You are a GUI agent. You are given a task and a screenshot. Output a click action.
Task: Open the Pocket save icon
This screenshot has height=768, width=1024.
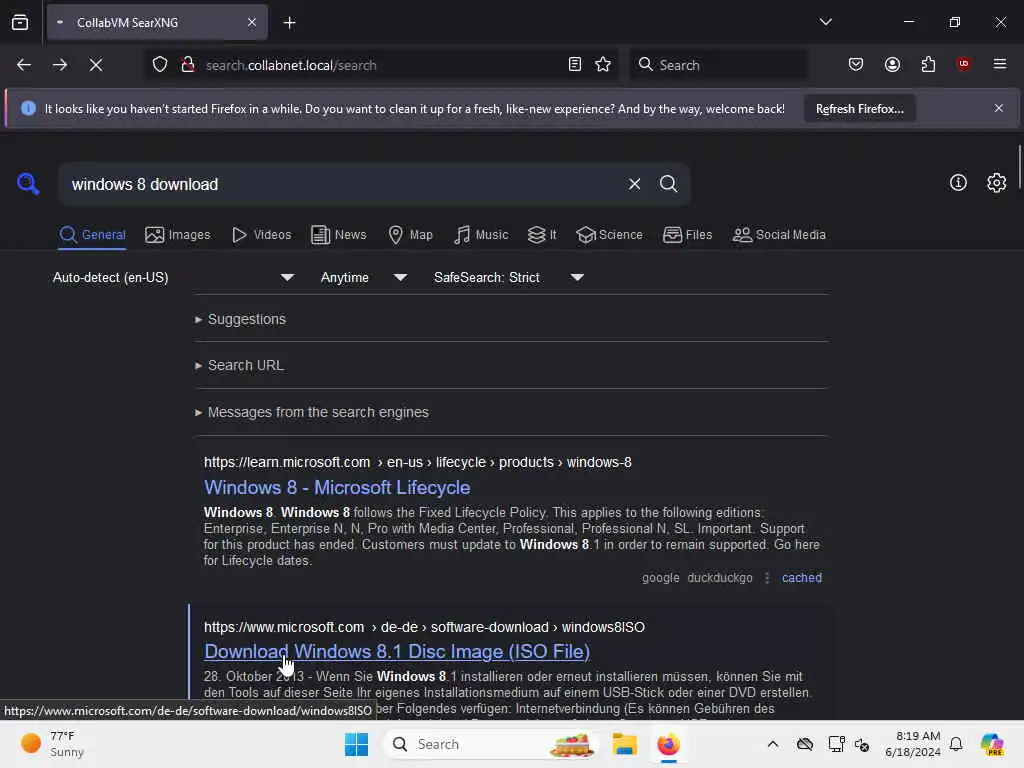pos(856,65)
